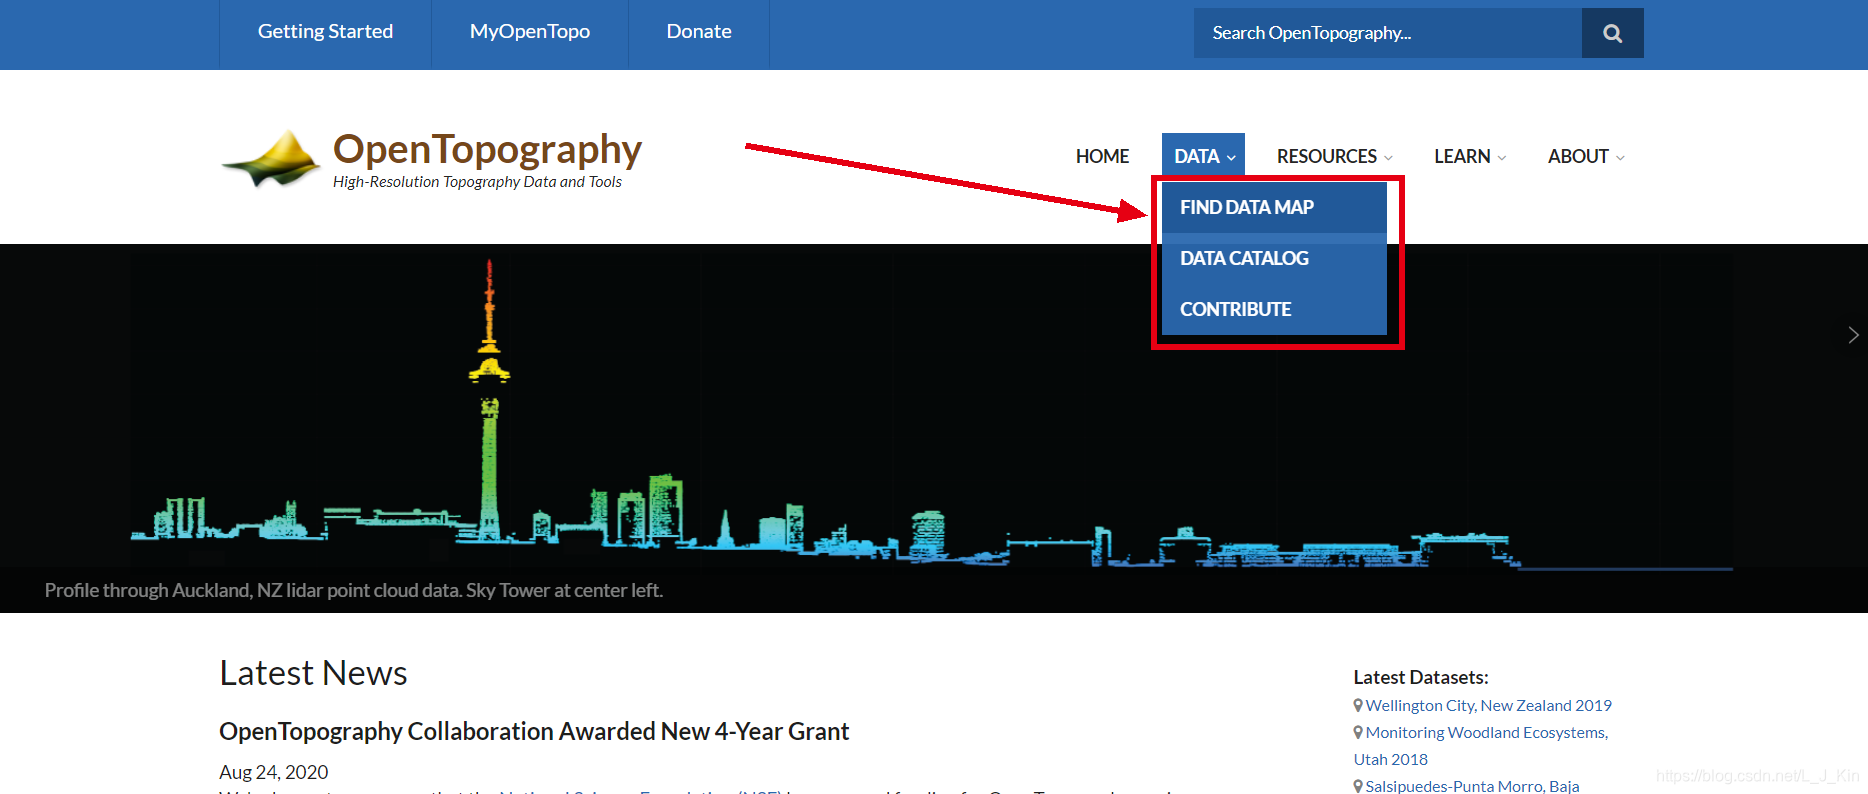
Task: Click the map pin beside Monitoring Woodland Ecosystems
Action: point(1358,732)
